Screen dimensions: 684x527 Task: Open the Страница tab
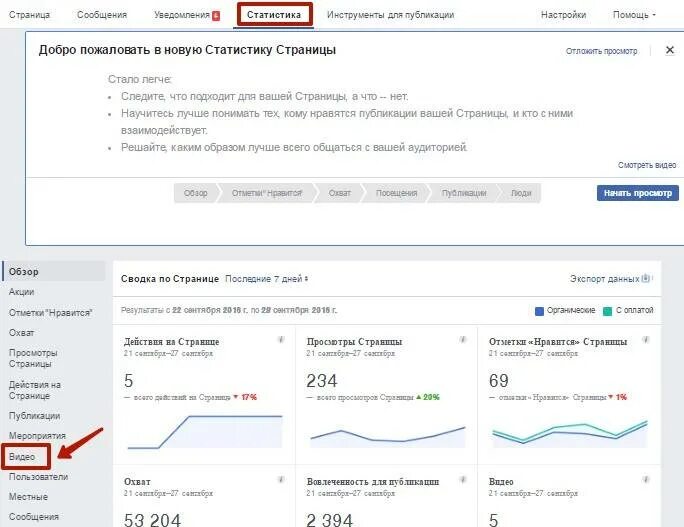tap(29, 15)
